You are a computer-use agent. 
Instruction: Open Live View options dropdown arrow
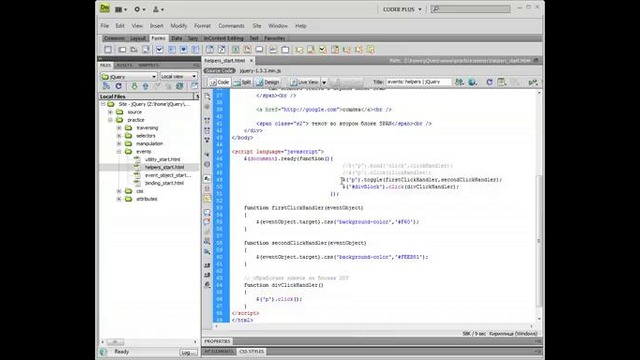(x=324, y=82)
